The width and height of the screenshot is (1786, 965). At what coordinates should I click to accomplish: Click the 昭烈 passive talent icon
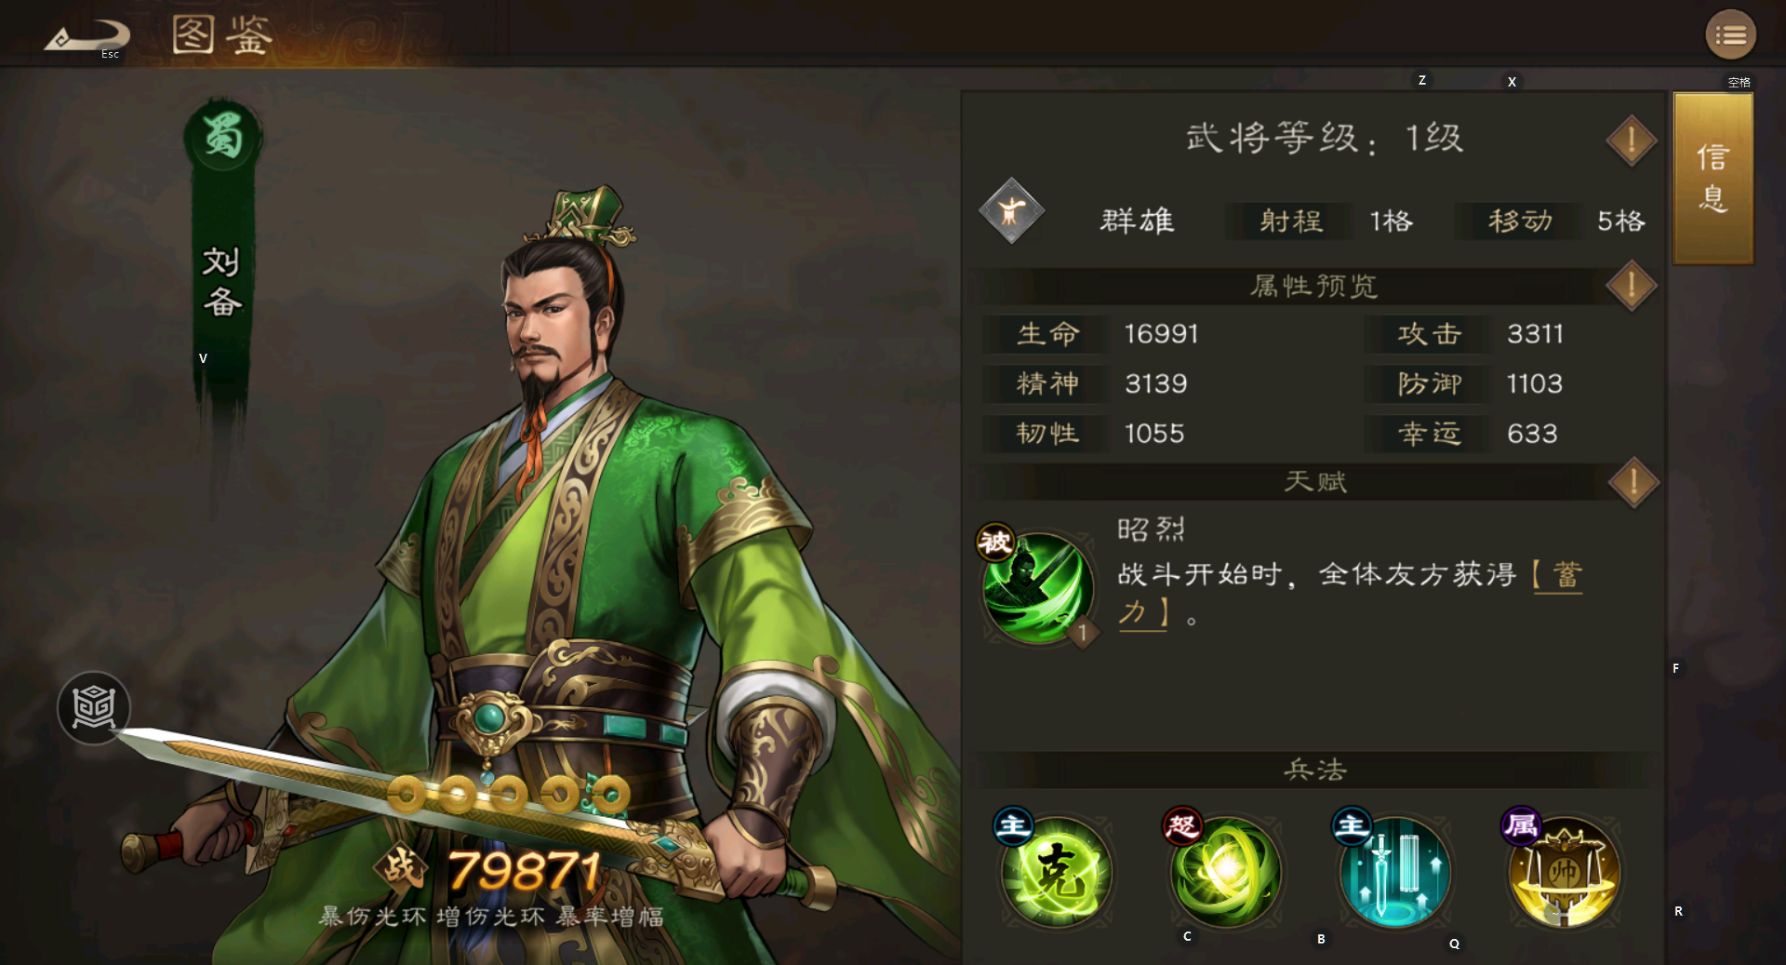pos(1037,586)
